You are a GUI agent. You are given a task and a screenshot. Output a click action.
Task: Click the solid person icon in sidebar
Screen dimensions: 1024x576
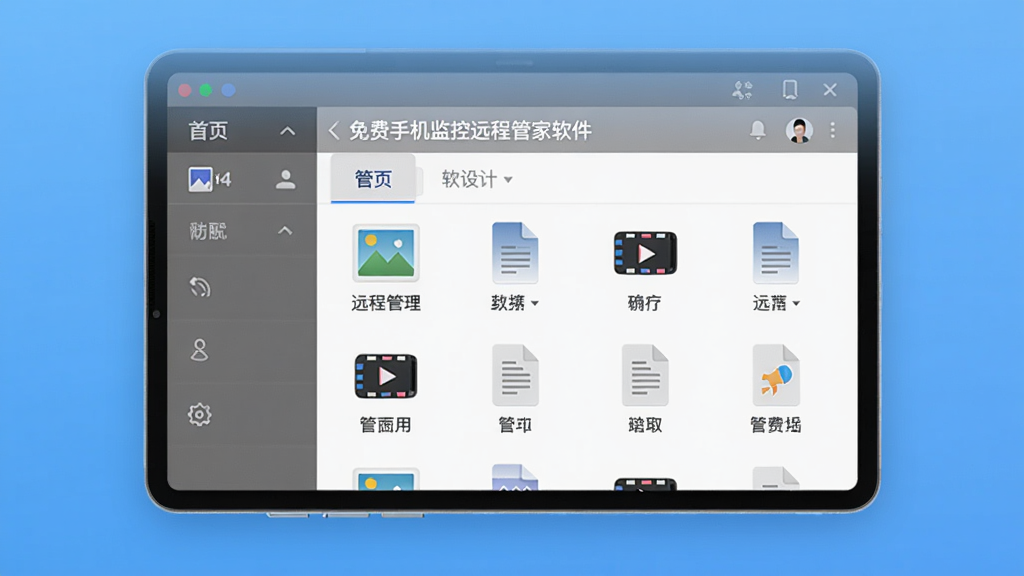click(285, 180)
